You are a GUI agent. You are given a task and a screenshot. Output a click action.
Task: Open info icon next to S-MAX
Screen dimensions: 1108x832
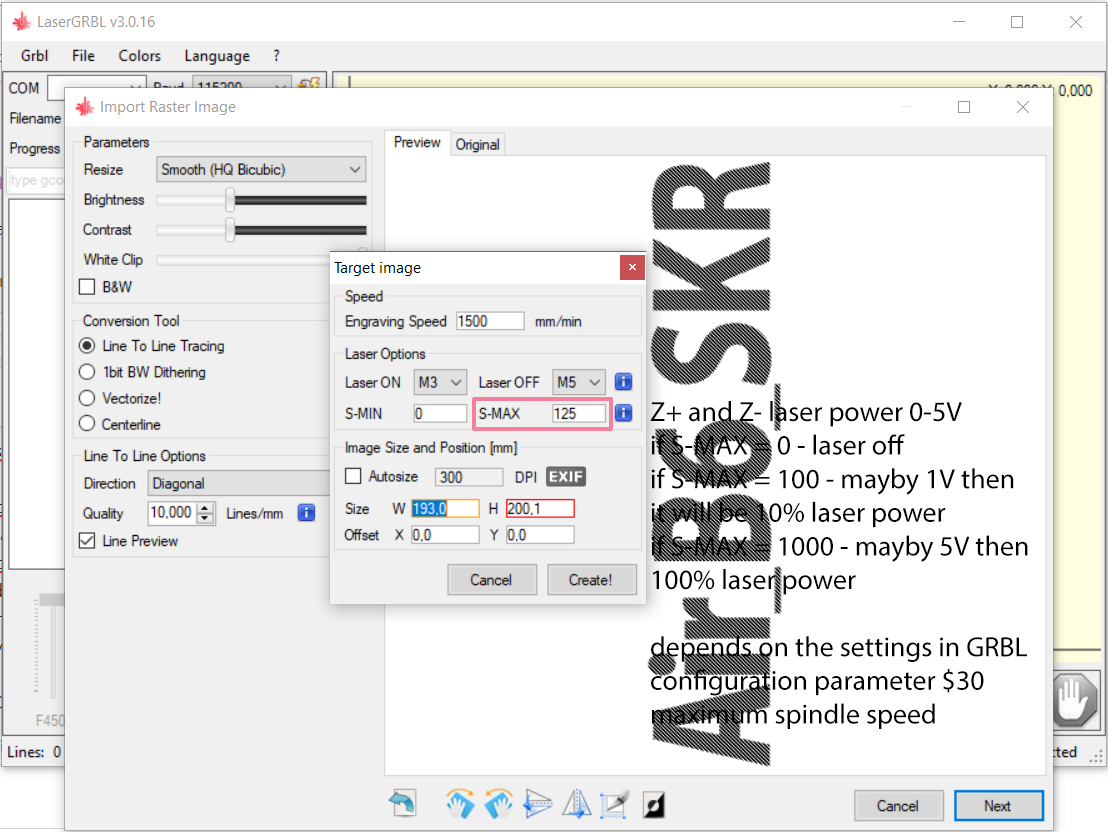point(623,413)
